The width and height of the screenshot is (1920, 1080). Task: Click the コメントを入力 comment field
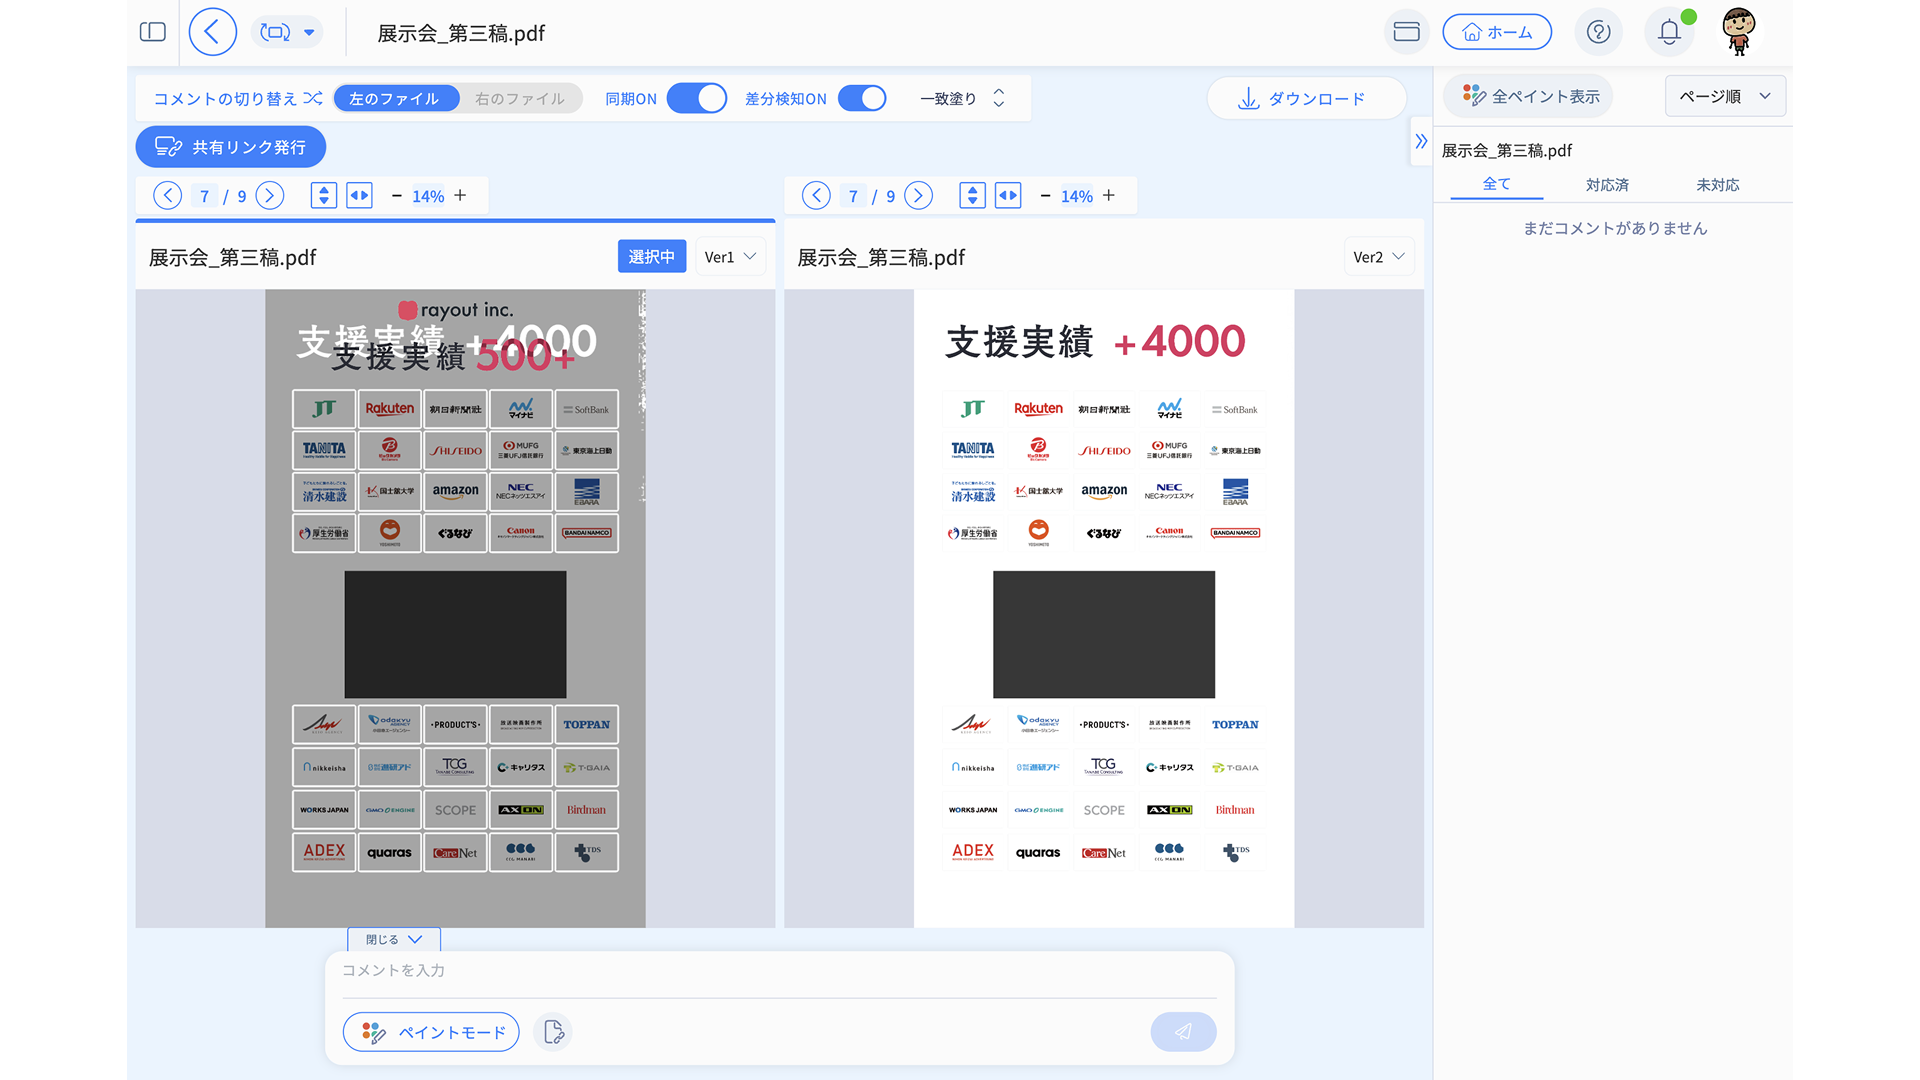(x=779, y=971)
